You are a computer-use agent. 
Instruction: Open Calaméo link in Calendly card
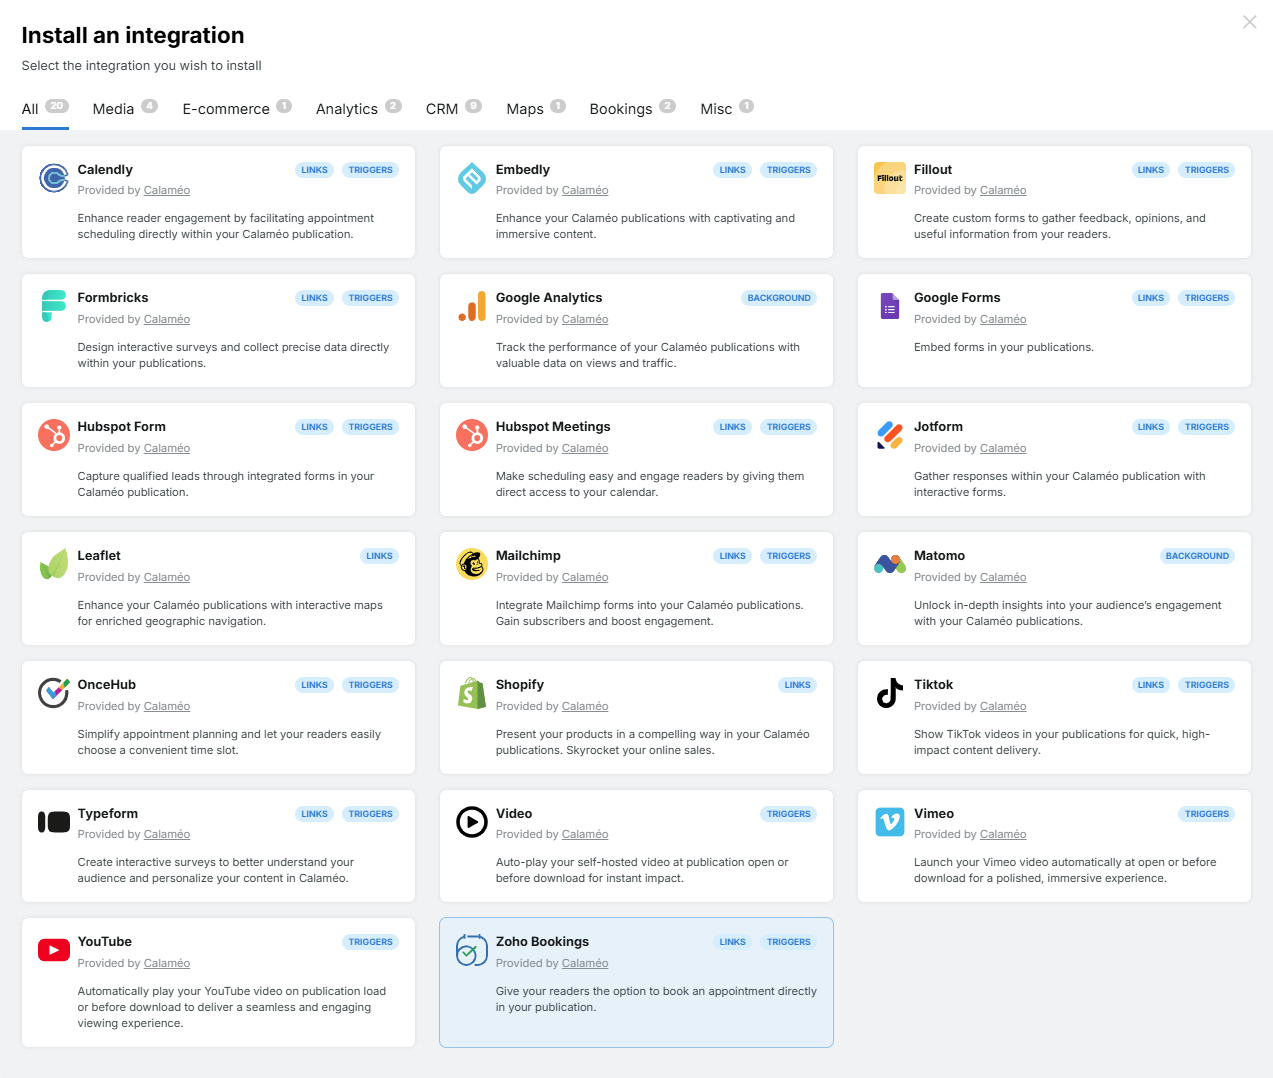click(166, 190)
